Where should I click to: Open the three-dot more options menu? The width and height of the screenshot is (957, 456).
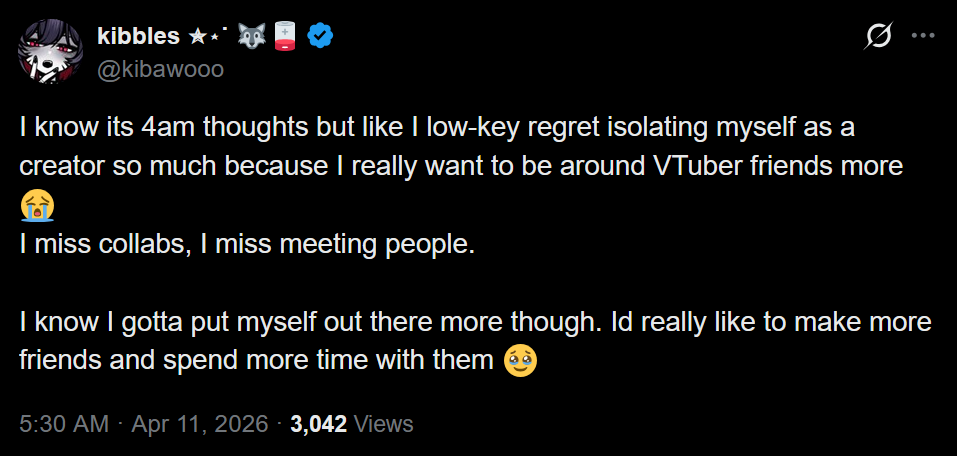923,35
